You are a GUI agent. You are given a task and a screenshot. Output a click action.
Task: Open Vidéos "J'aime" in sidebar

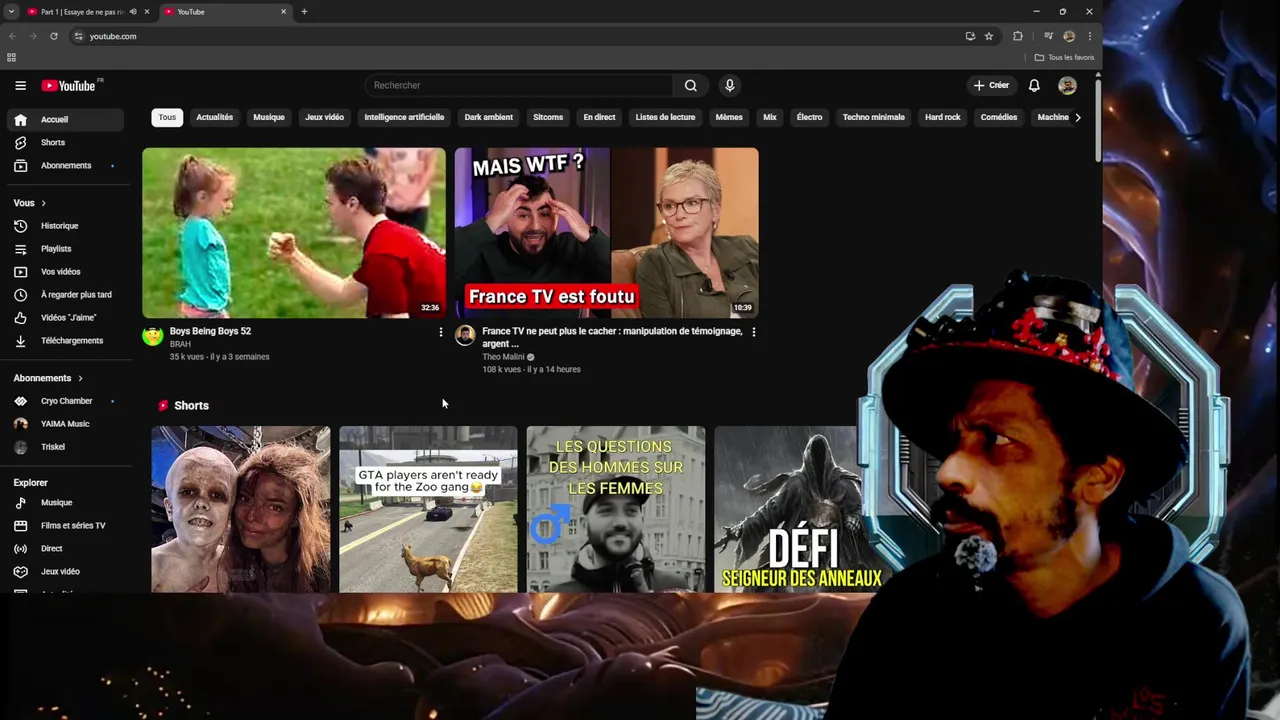click(x=66, y=318)
